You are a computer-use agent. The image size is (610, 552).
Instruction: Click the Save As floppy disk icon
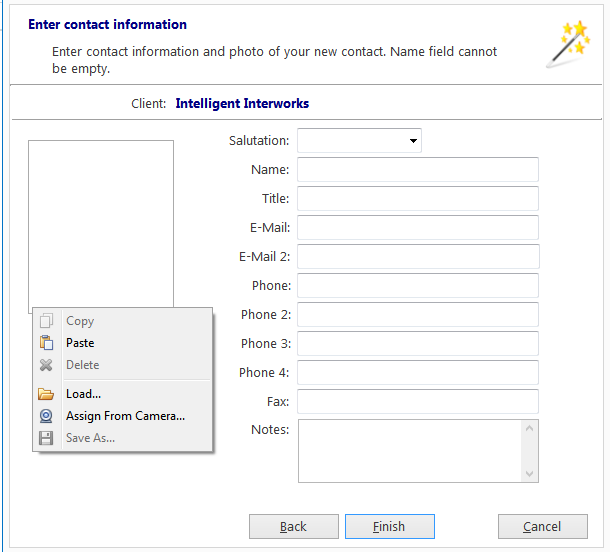(x=46, y=438)
